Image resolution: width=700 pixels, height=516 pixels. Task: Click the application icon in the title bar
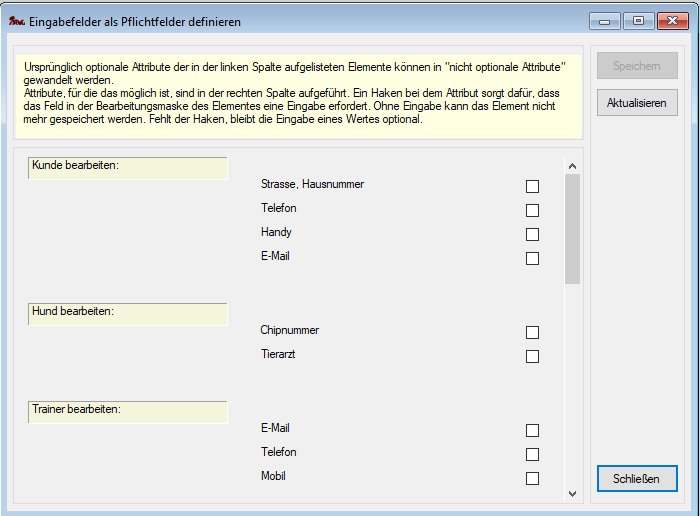click(16, 20)
